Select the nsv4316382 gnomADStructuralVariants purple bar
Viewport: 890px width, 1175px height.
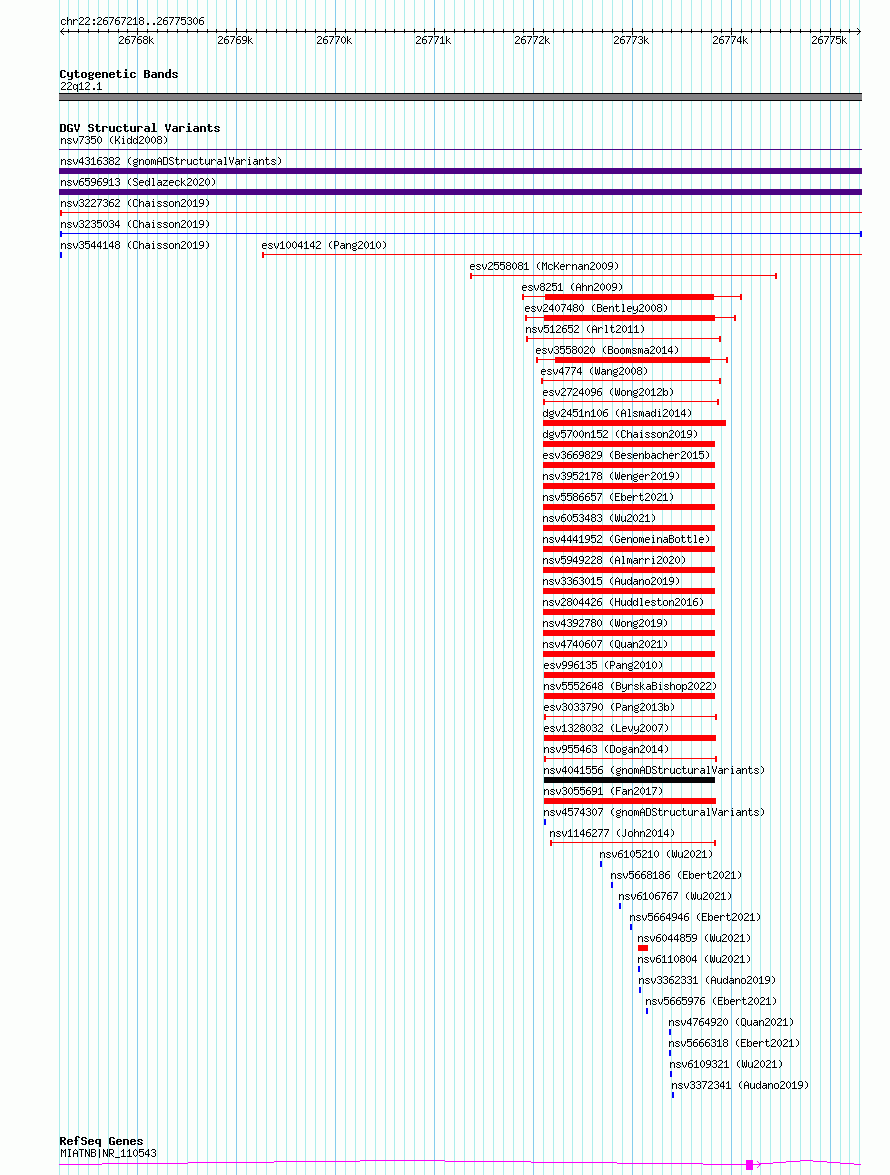(461, 171)
